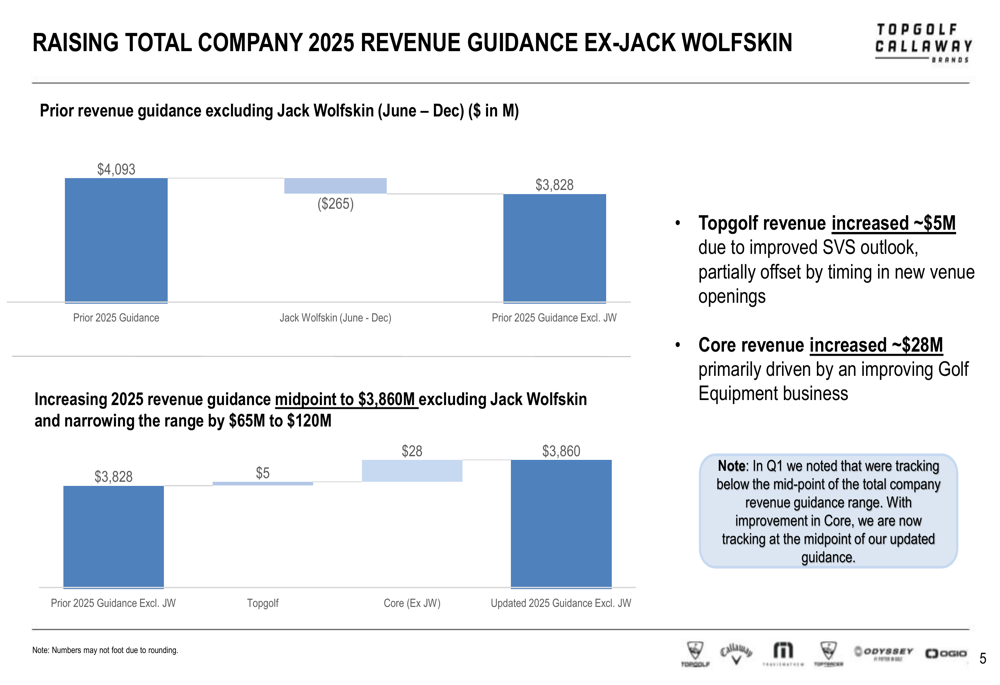Image resolution: width=1000 pixels, height=685 pixels.
Task: Click the 'Prior revenue guidance excluding Jack Wolfskin' heading
Action: click(x=279, y=111)
